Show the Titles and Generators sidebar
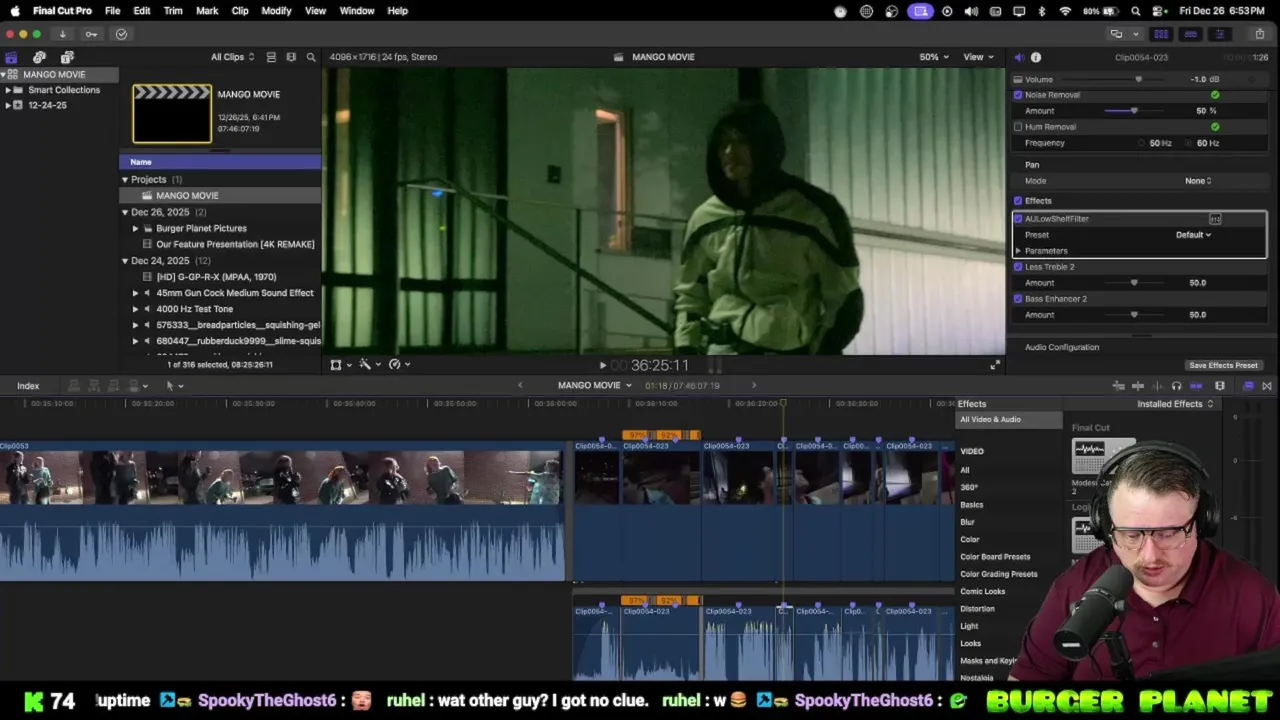1280x720 pixels. point(67,57)
